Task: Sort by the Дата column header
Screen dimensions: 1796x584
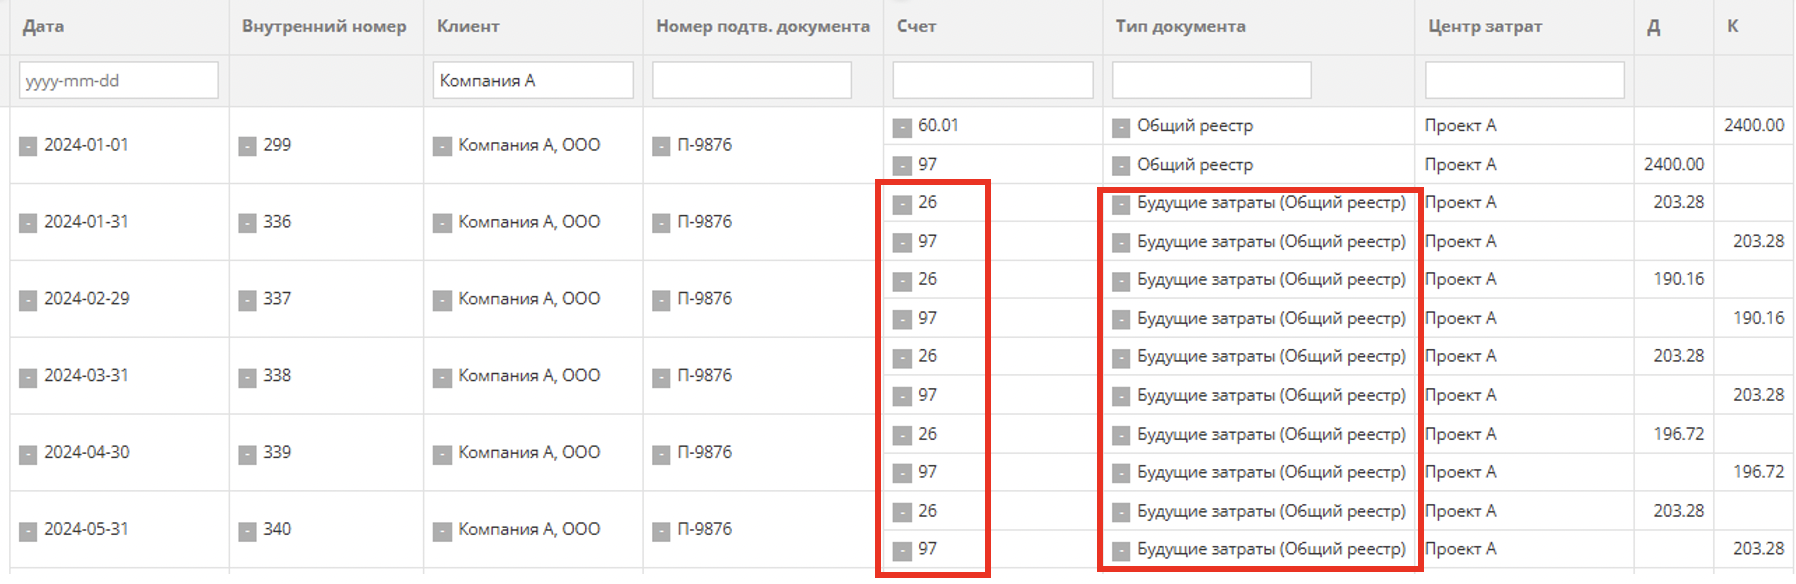Action: [44, 27]
